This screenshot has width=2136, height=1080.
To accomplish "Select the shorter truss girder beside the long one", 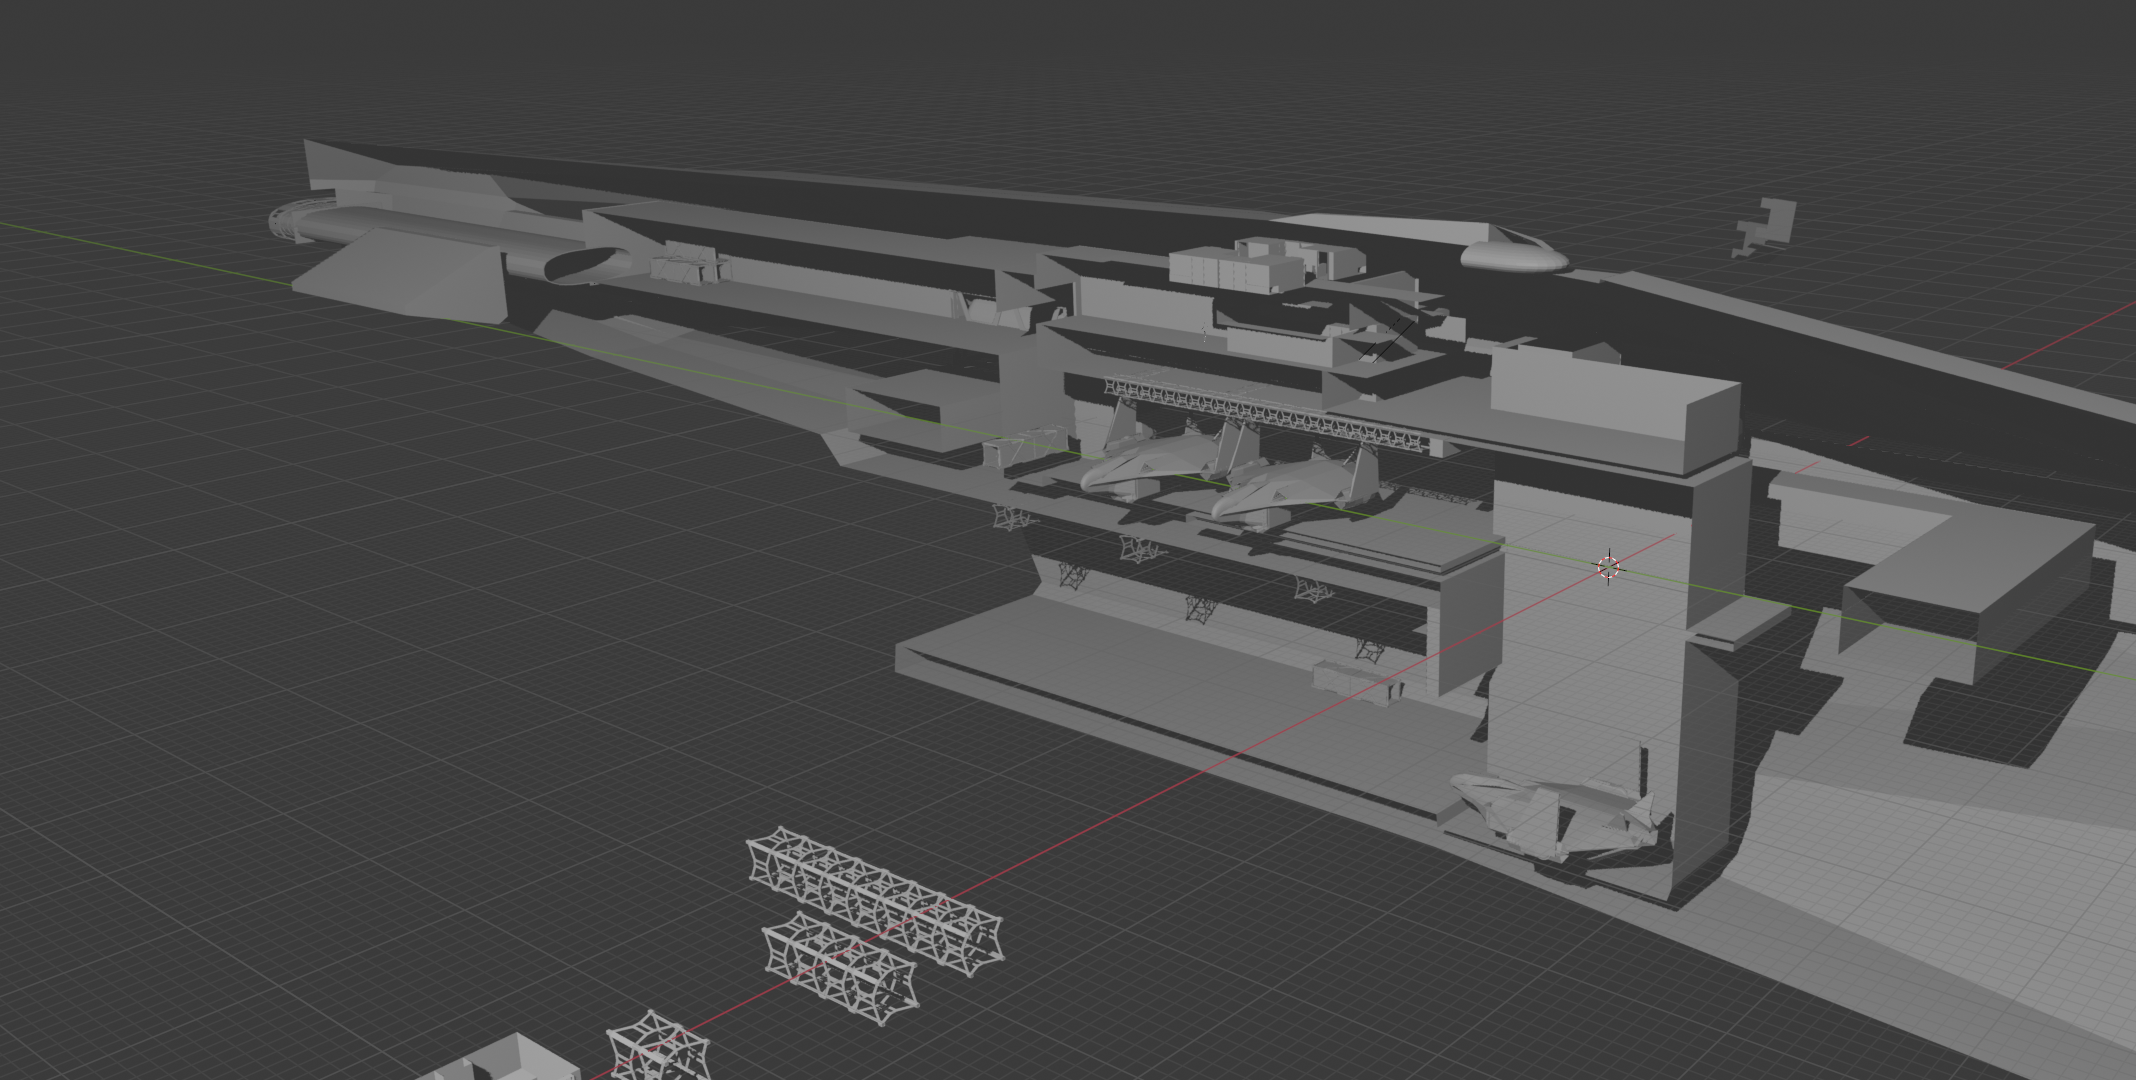I will [840, 967].
